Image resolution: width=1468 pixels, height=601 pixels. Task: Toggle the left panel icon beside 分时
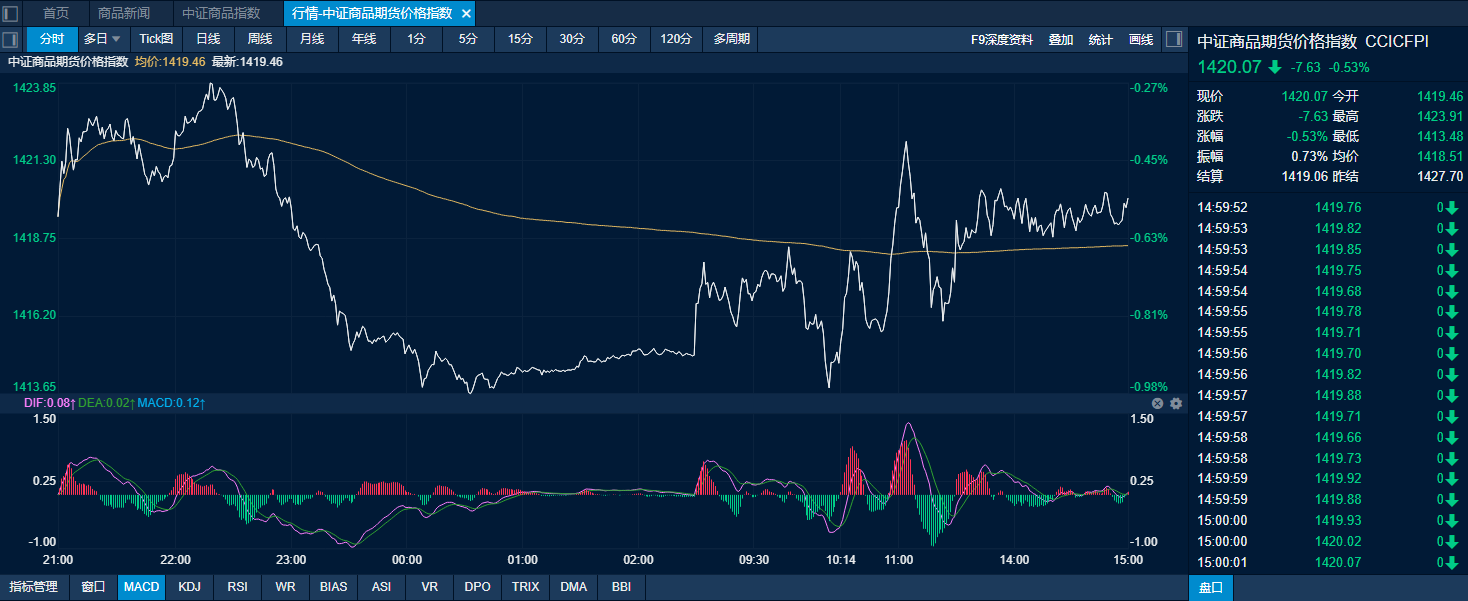(x=11, y=39)
